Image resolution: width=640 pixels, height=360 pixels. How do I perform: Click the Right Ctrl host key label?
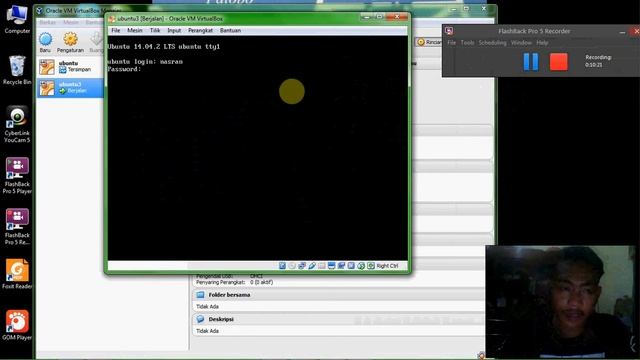pyautogui.click(x=387, y=266)
